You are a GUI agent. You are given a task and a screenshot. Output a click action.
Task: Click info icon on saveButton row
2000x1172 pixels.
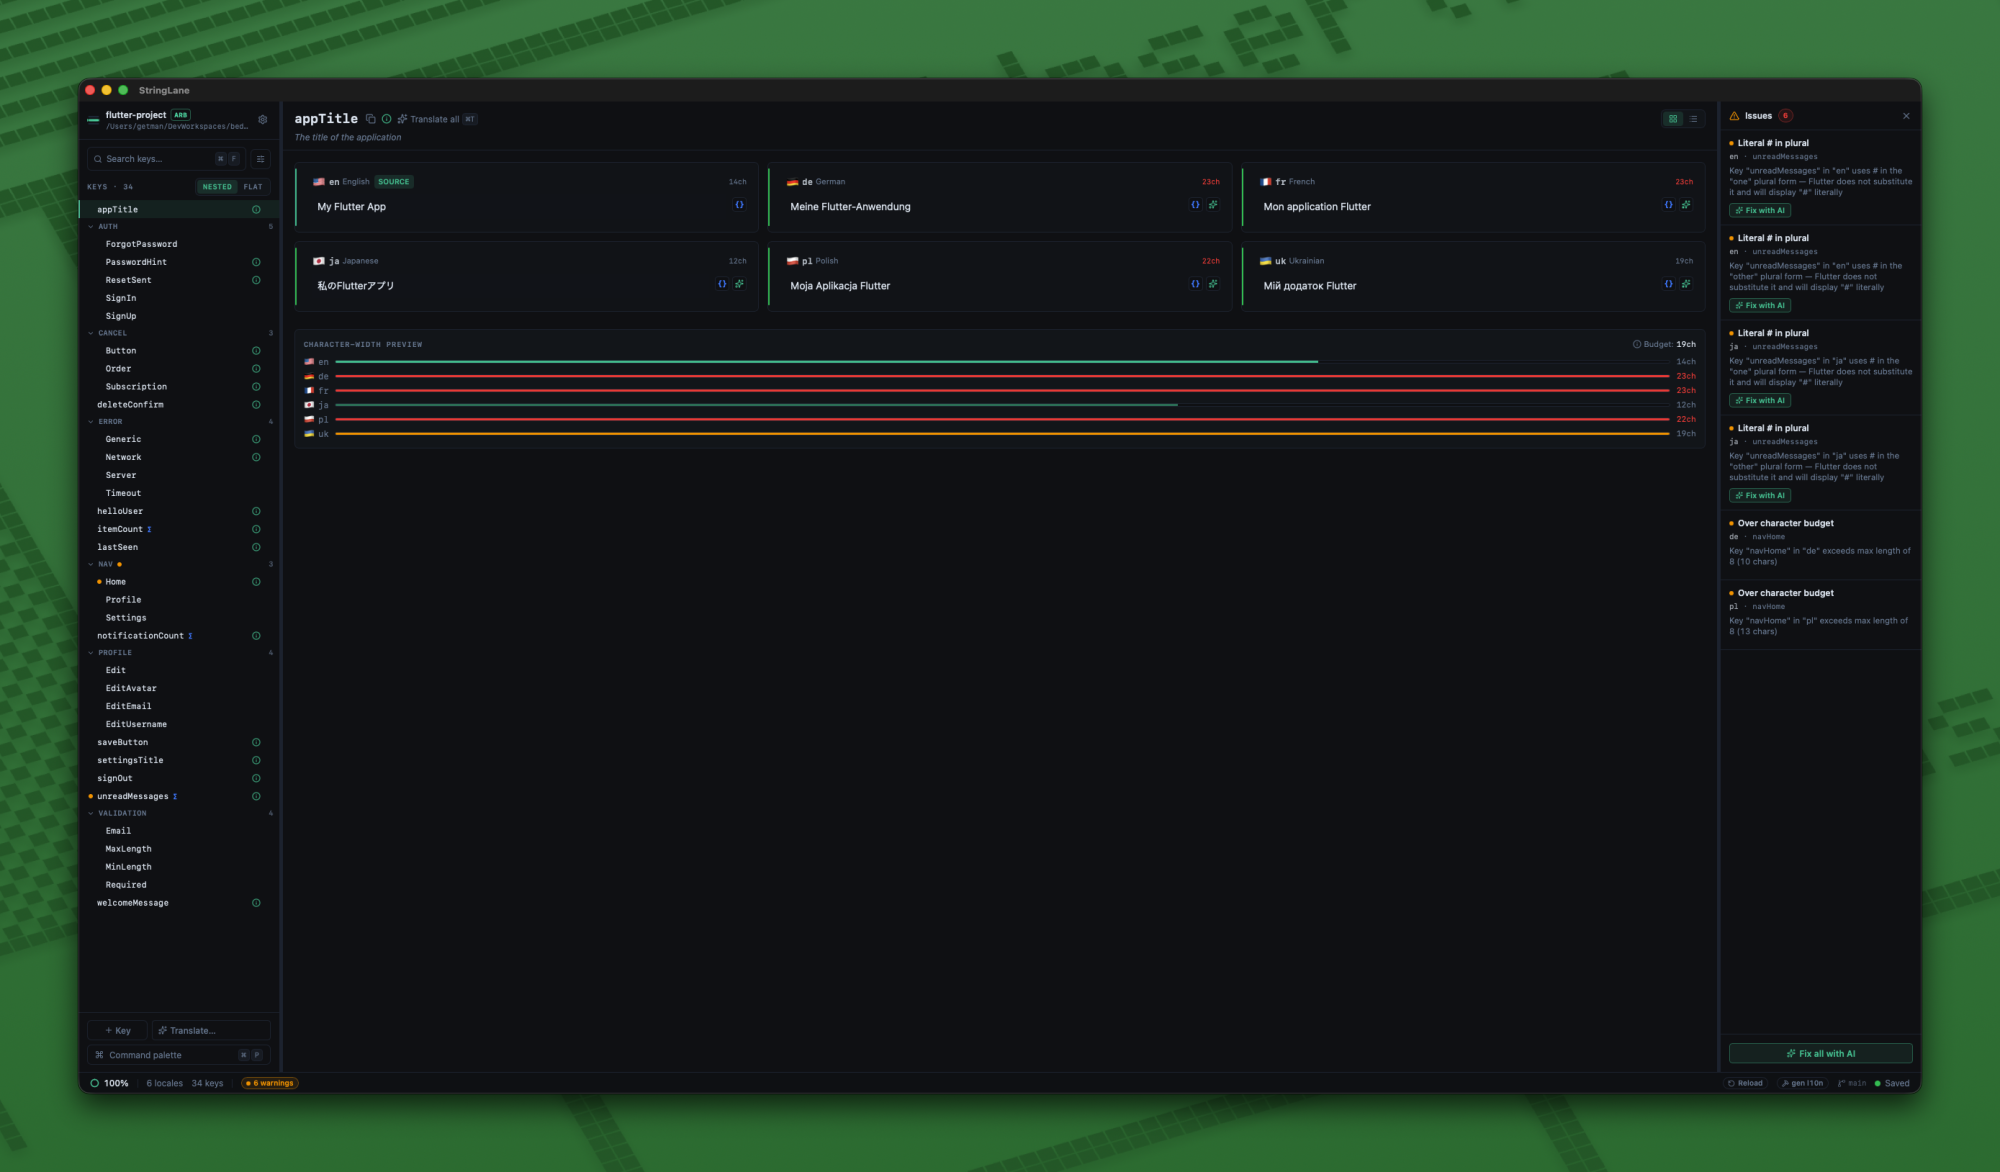(x=256, y=742)
